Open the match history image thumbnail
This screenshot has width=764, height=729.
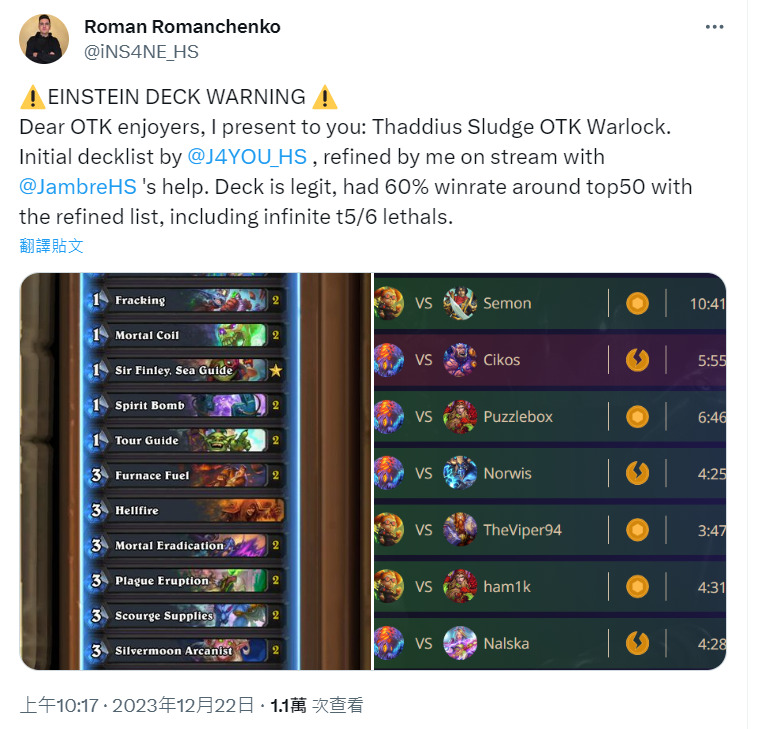pyautogui.click(x=550, y=471)
